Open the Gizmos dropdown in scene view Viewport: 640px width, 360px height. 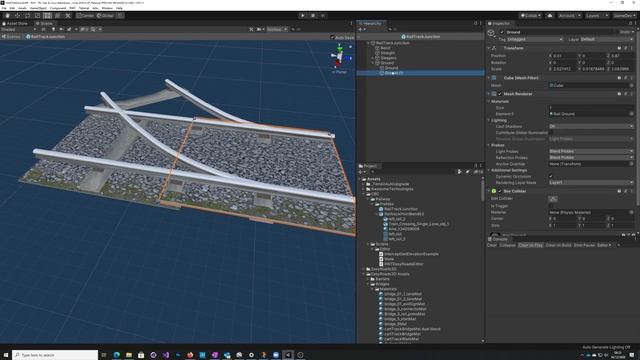[x=277, y=29]
